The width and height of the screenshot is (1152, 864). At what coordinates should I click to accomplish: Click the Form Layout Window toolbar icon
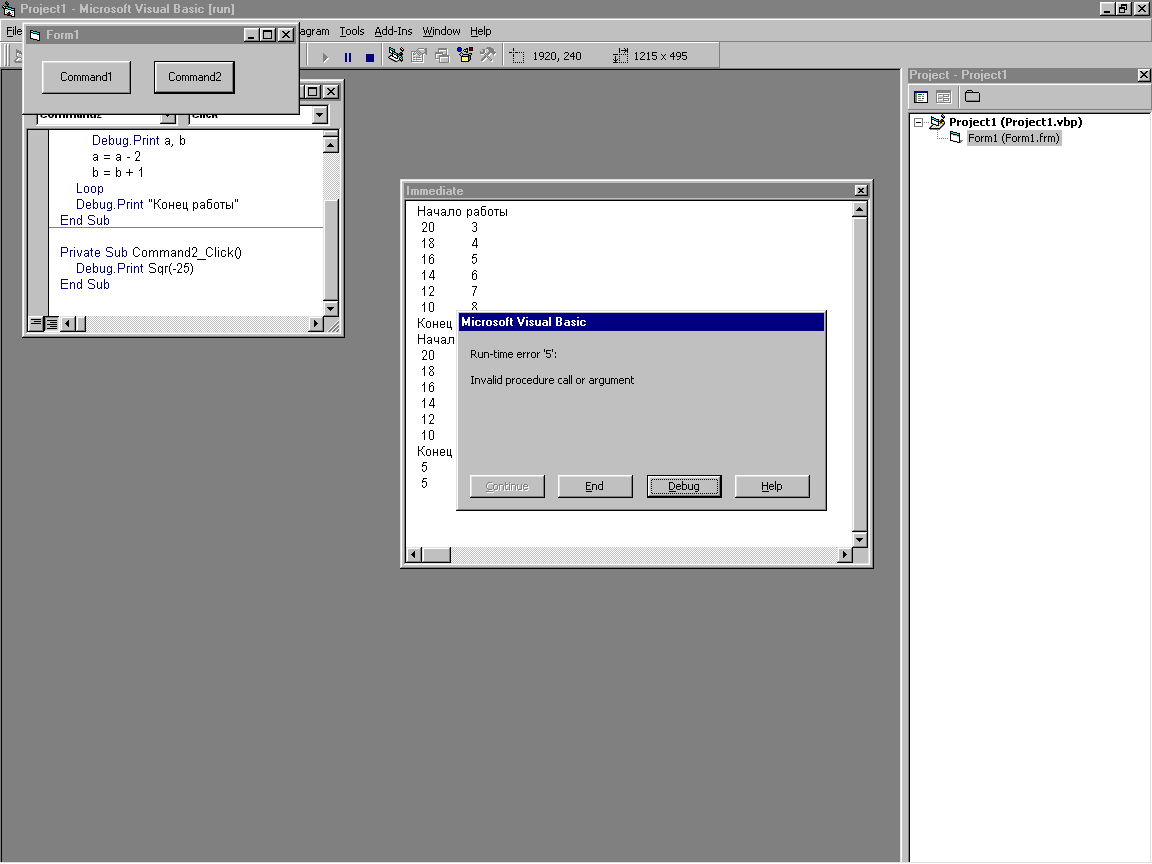(x=442, y=56)
